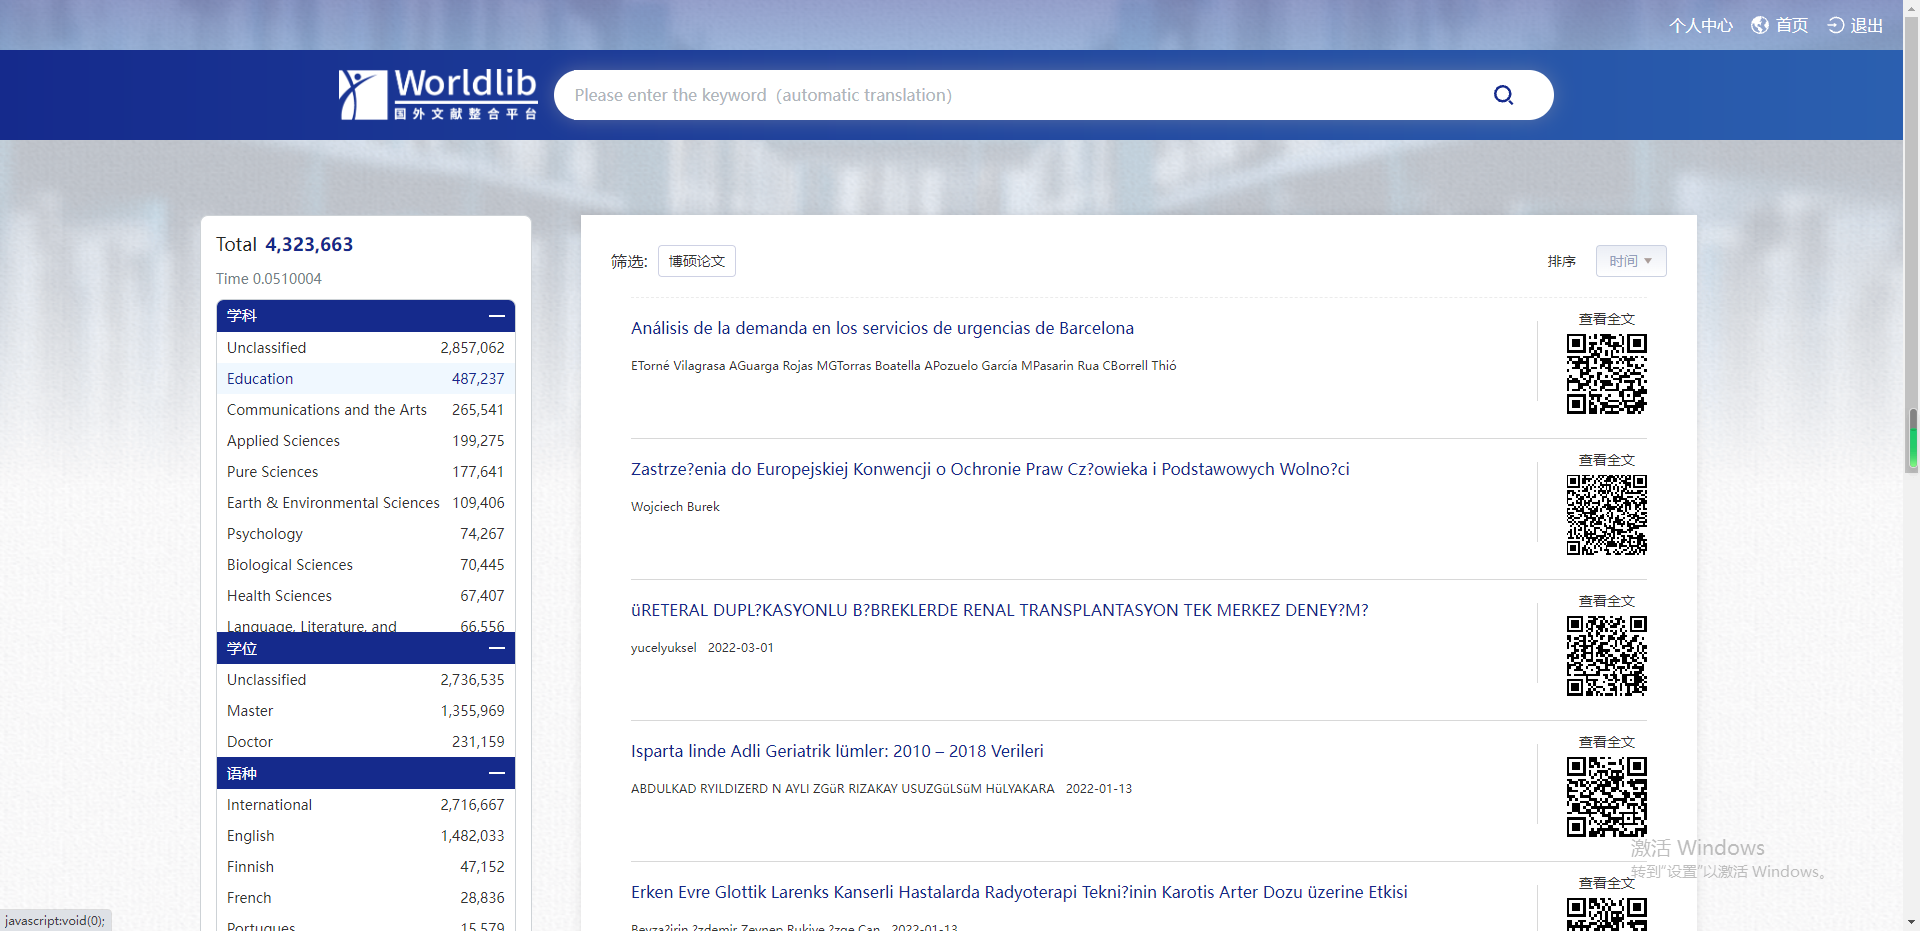View full text 查看全文 for Análisis article
1920x931 pixels.
tap(1606, 319)
